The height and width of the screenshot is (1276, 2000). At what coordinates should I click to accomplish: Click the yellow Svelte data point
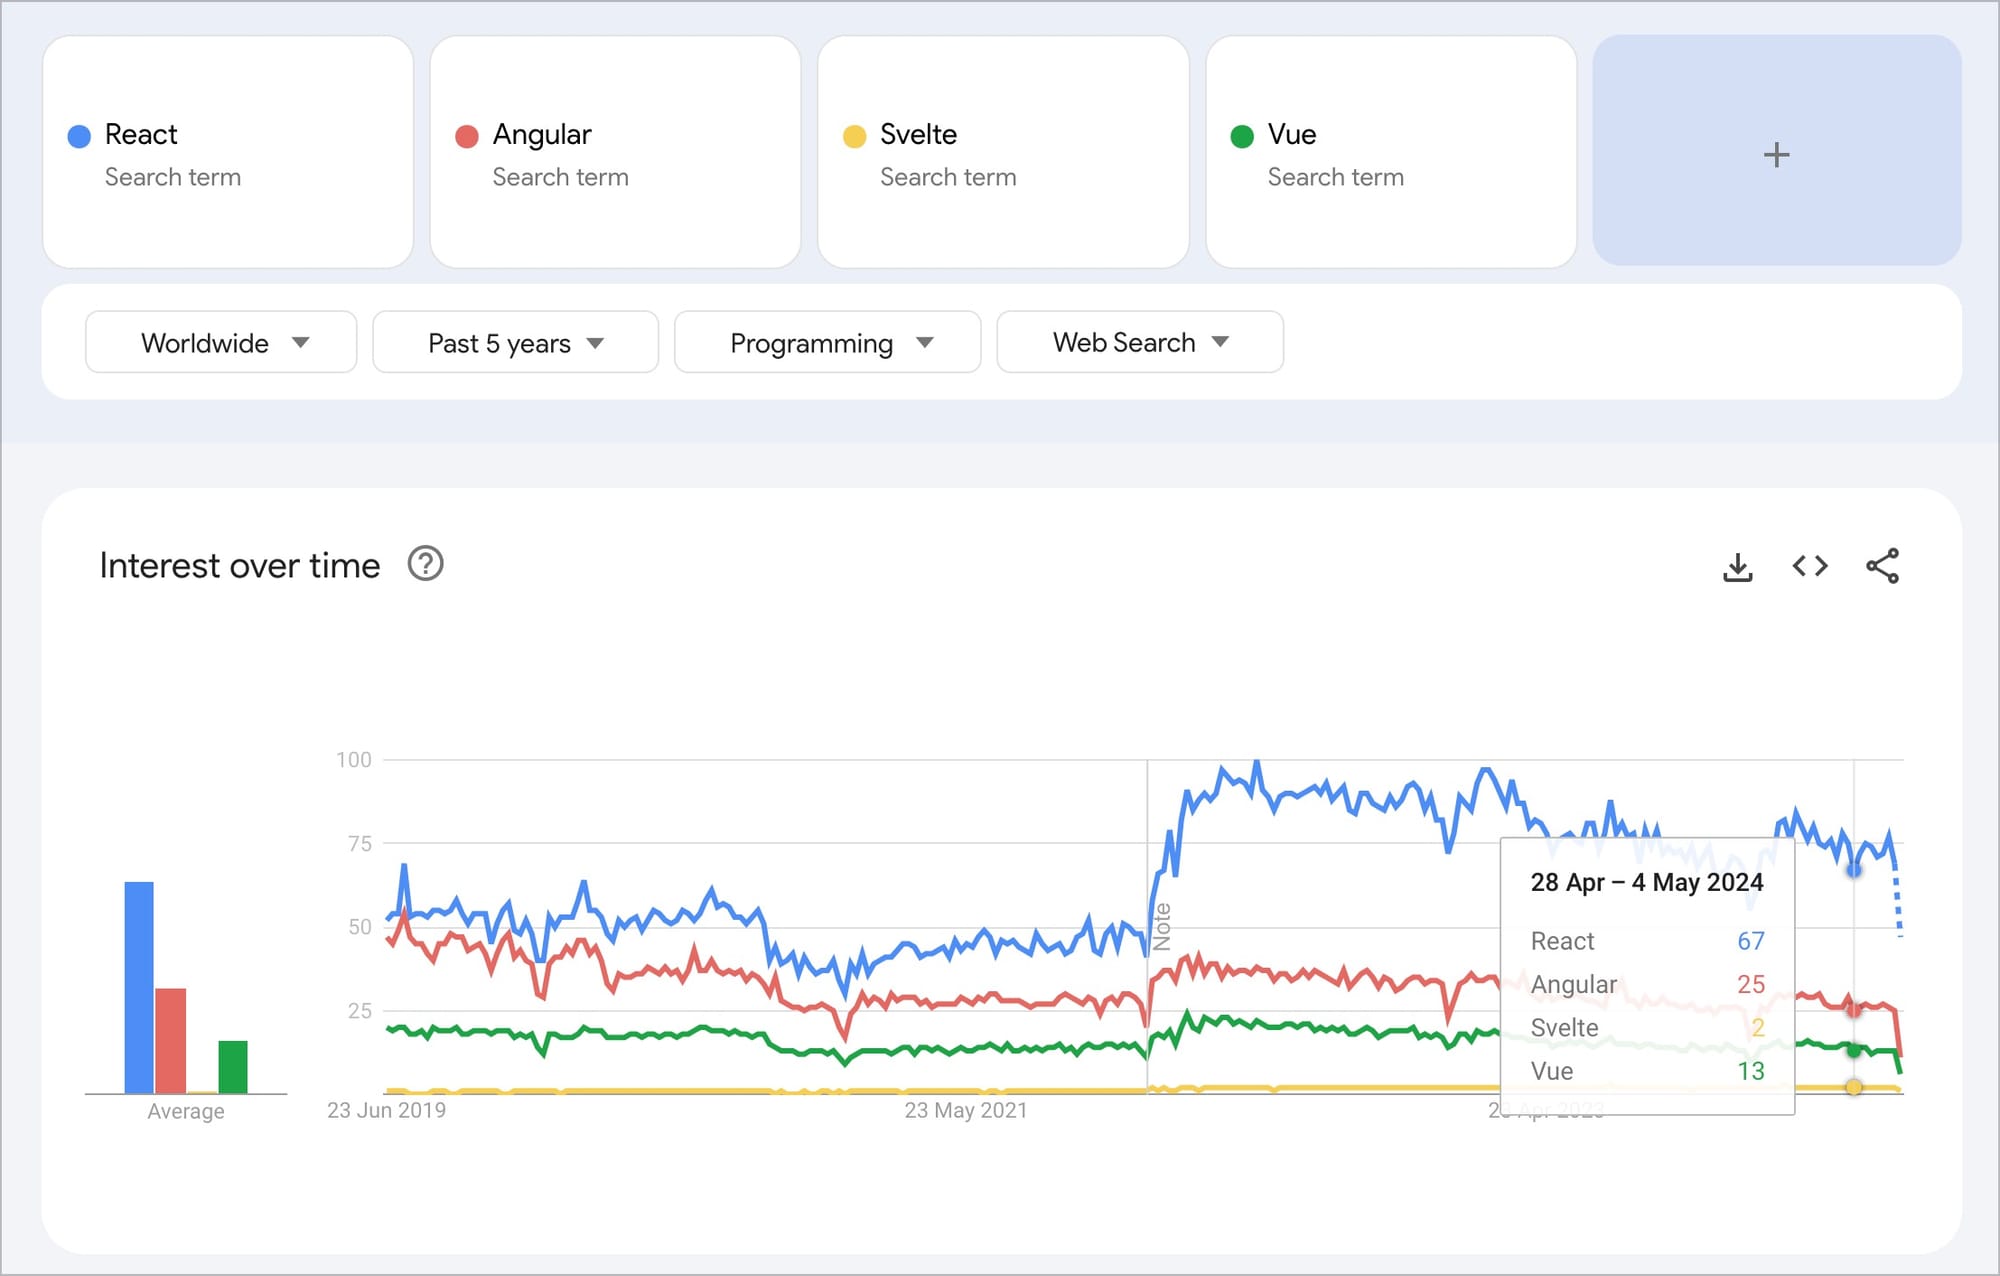[1853, 1087]
